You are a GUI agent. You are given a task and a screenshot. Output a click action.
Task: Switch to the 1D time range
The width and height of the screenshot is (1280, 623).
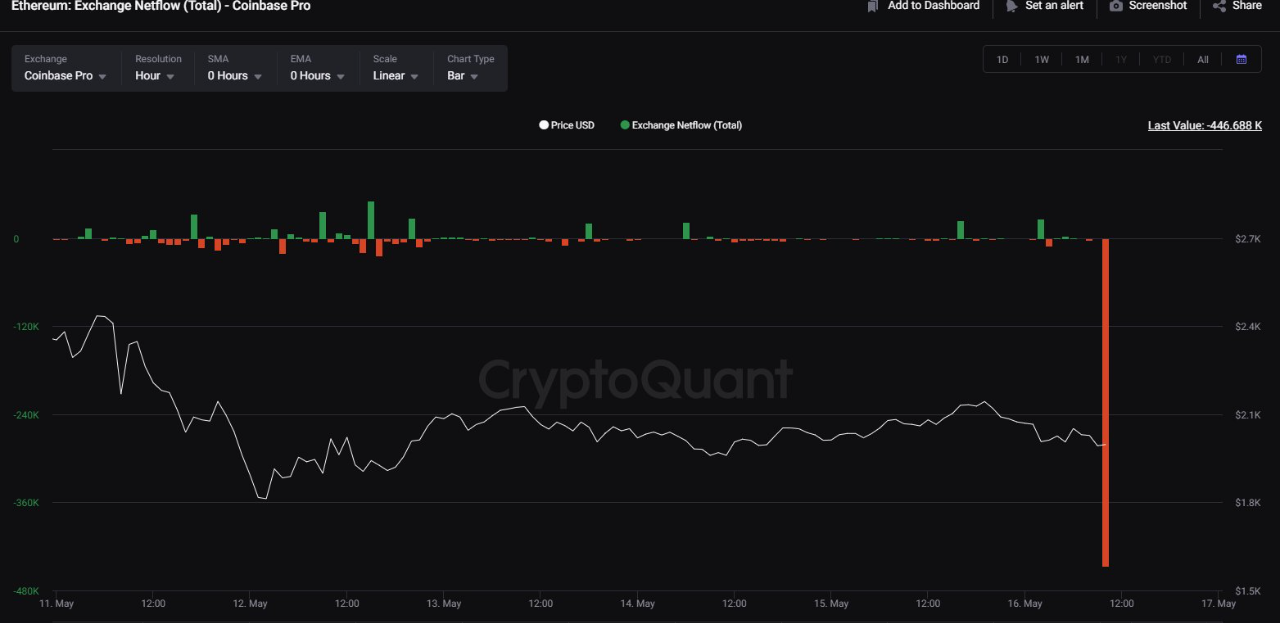[1002, 59]
